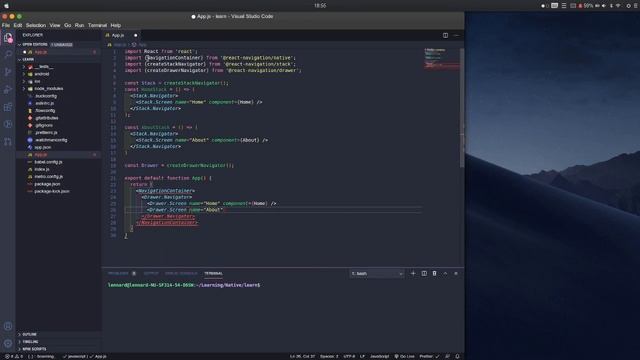
Task: Click the UTF-8 encoding indicator
Action: (349, 356)
